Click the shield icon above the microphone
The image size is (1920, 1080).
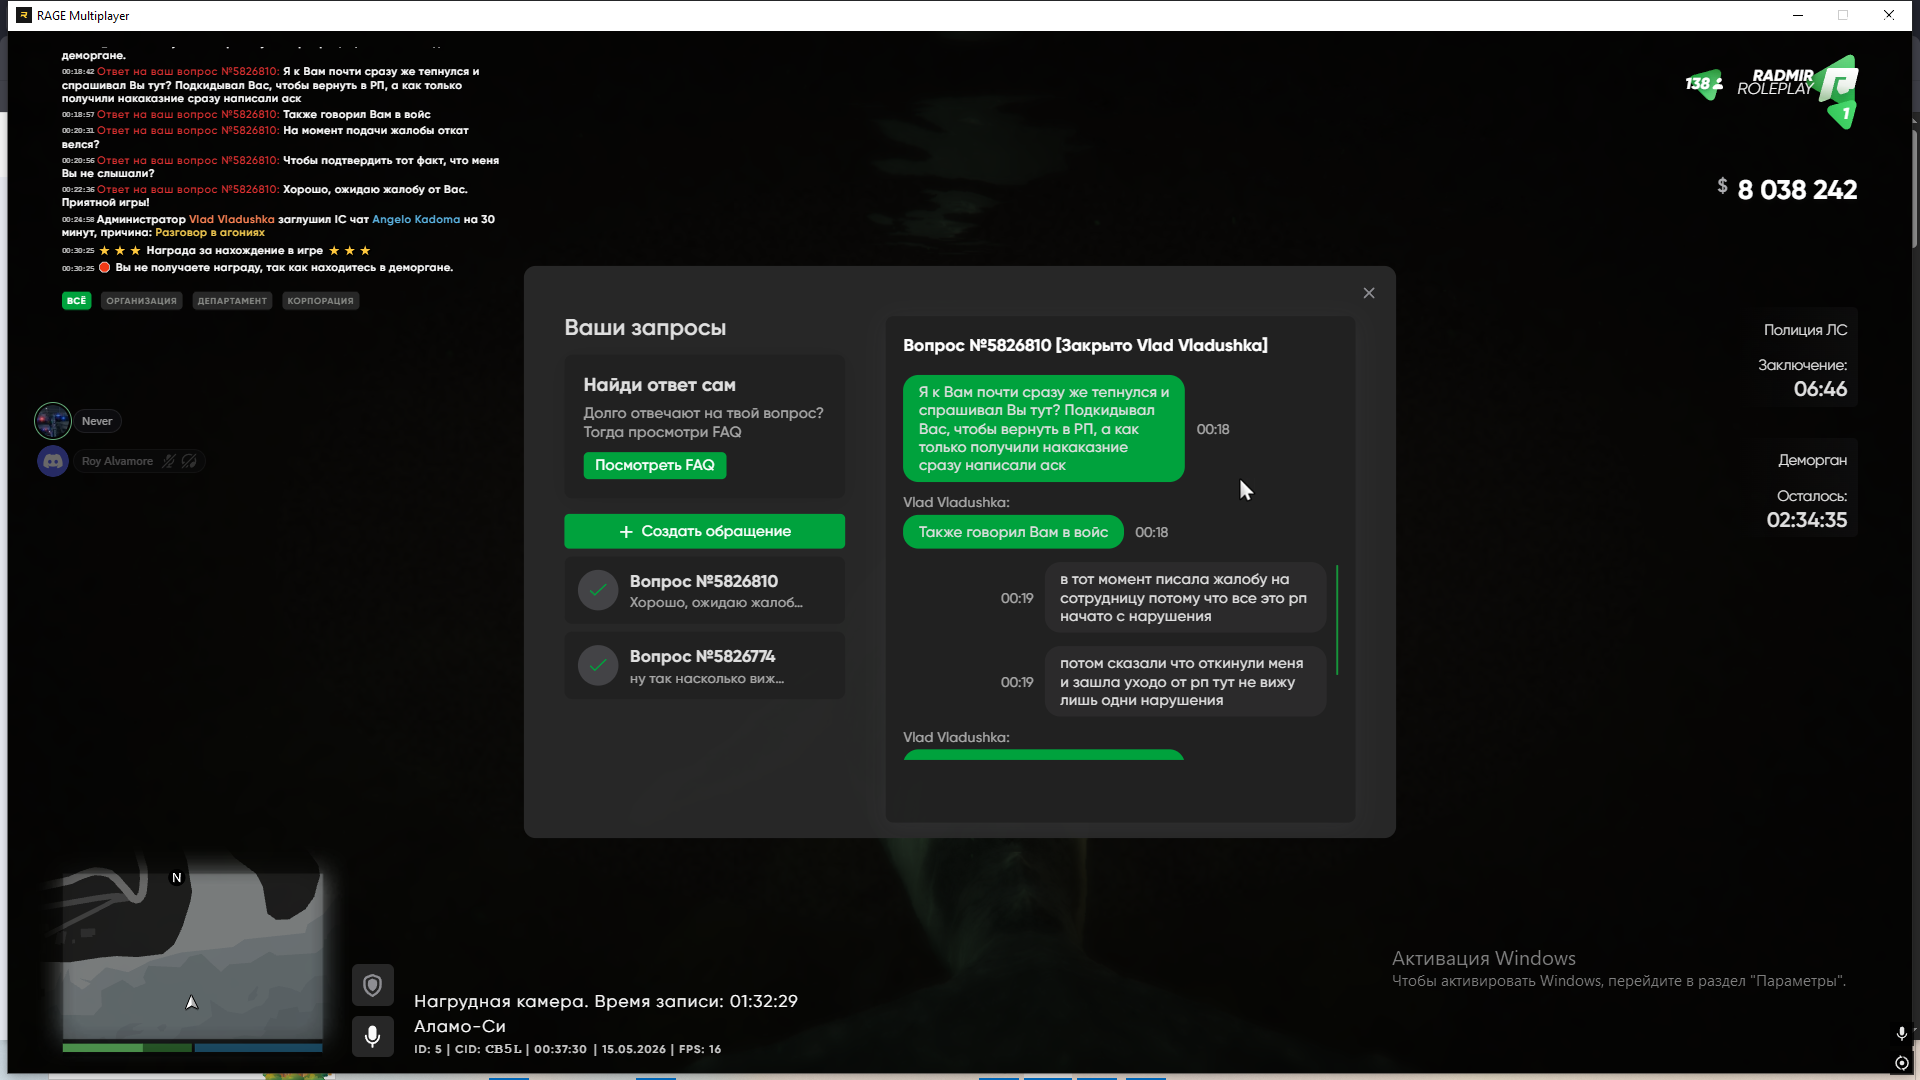pyautogui.click(x=372, y=986)
